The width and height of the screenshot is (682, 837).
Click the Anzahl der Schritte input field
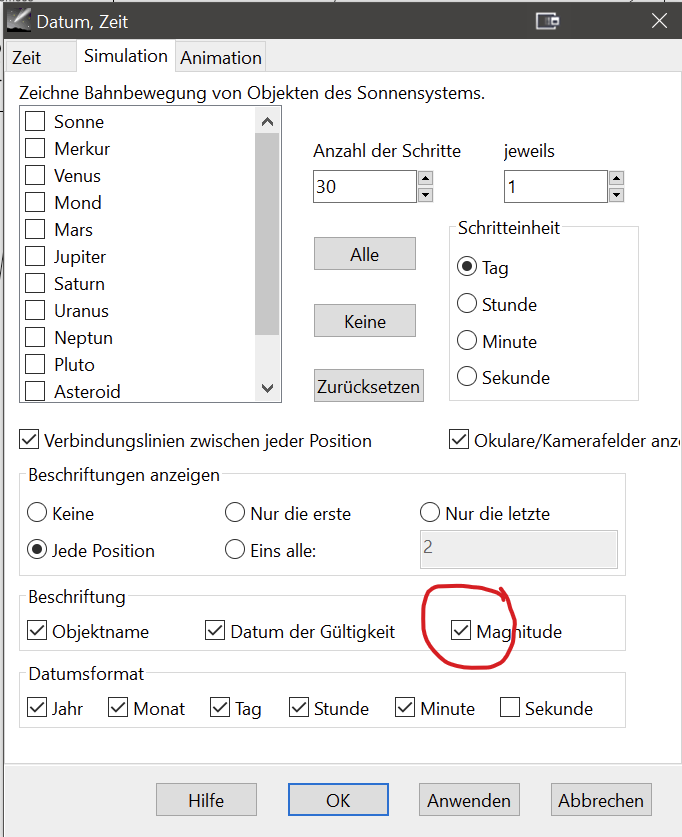[364, 186]
